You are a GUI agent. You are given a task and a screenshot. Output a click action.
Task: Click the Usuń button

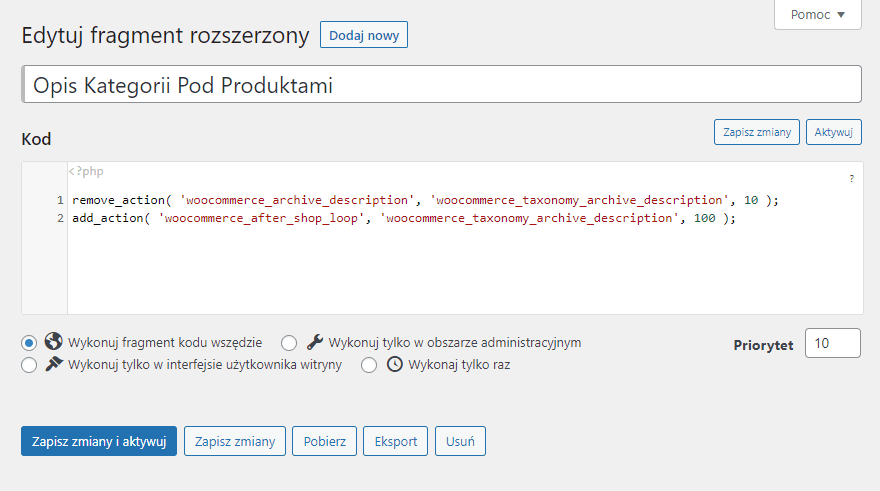(x=460, y=441)
